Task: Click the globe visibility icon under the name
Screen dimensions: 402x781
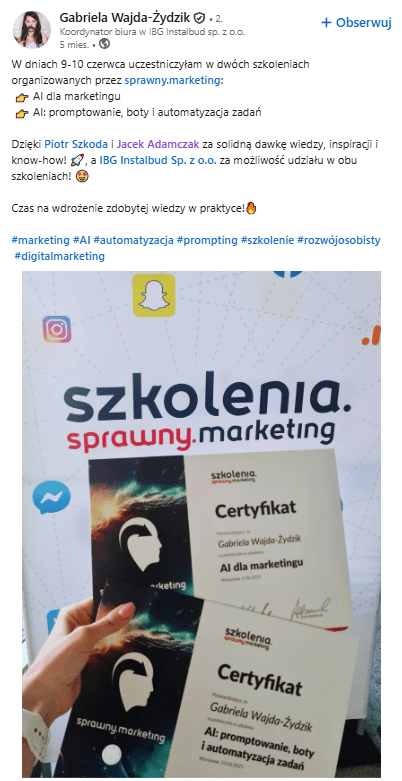Action: point(105,44)
